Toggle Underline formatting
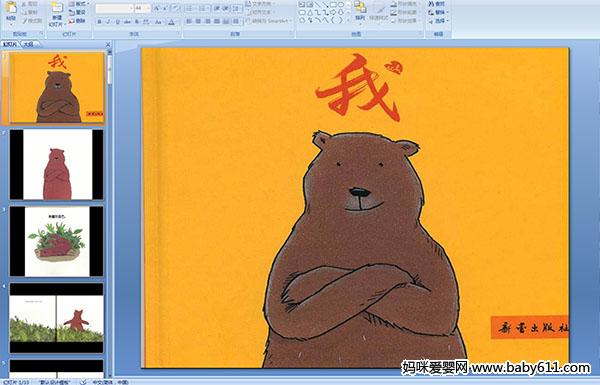 tap(117, 22)
